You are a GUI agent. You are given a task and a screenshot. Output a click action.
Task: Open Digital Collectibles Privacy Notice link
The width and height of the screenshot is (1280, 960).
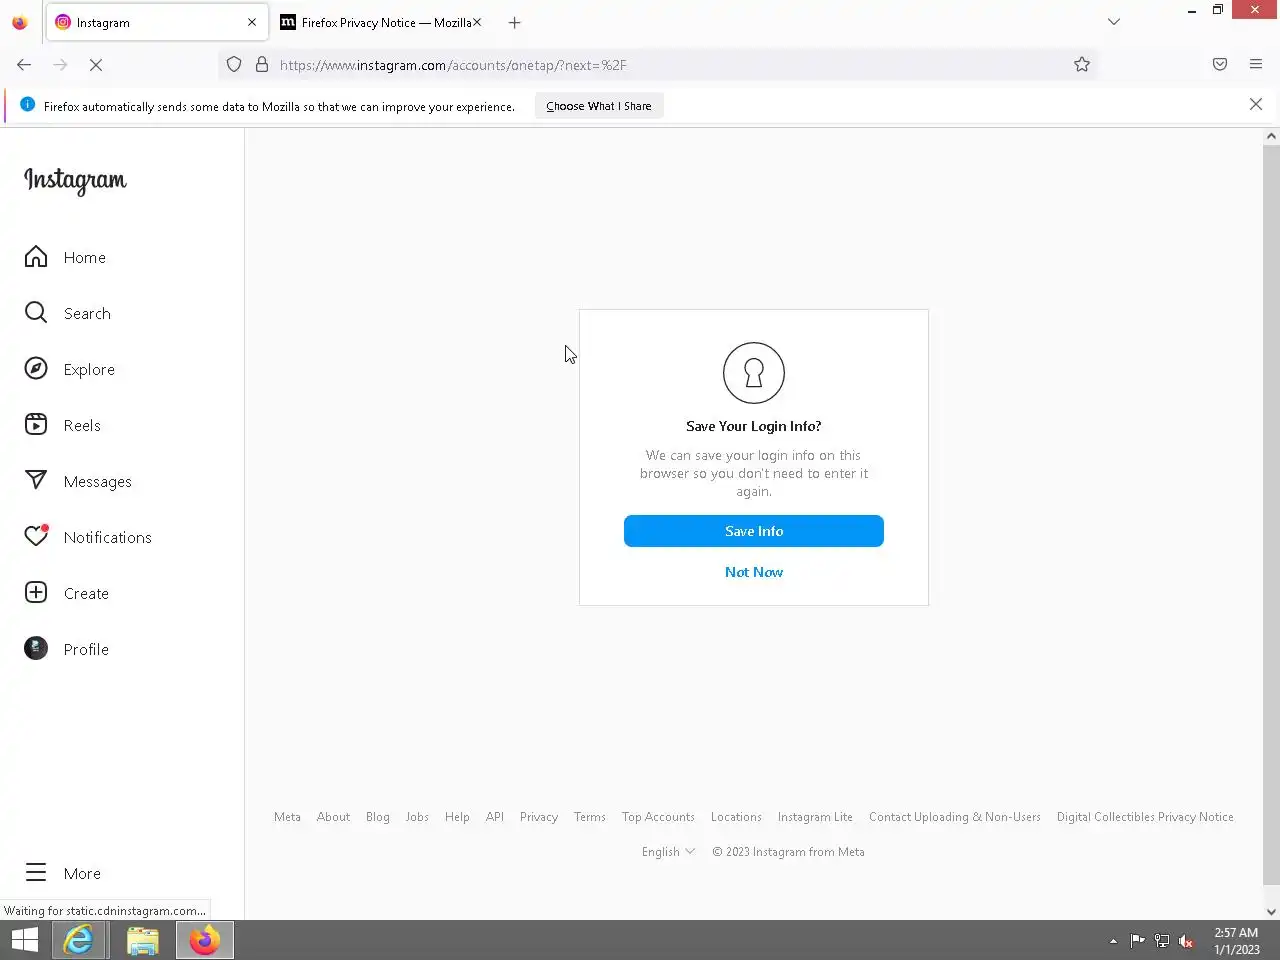(1145, 817)
